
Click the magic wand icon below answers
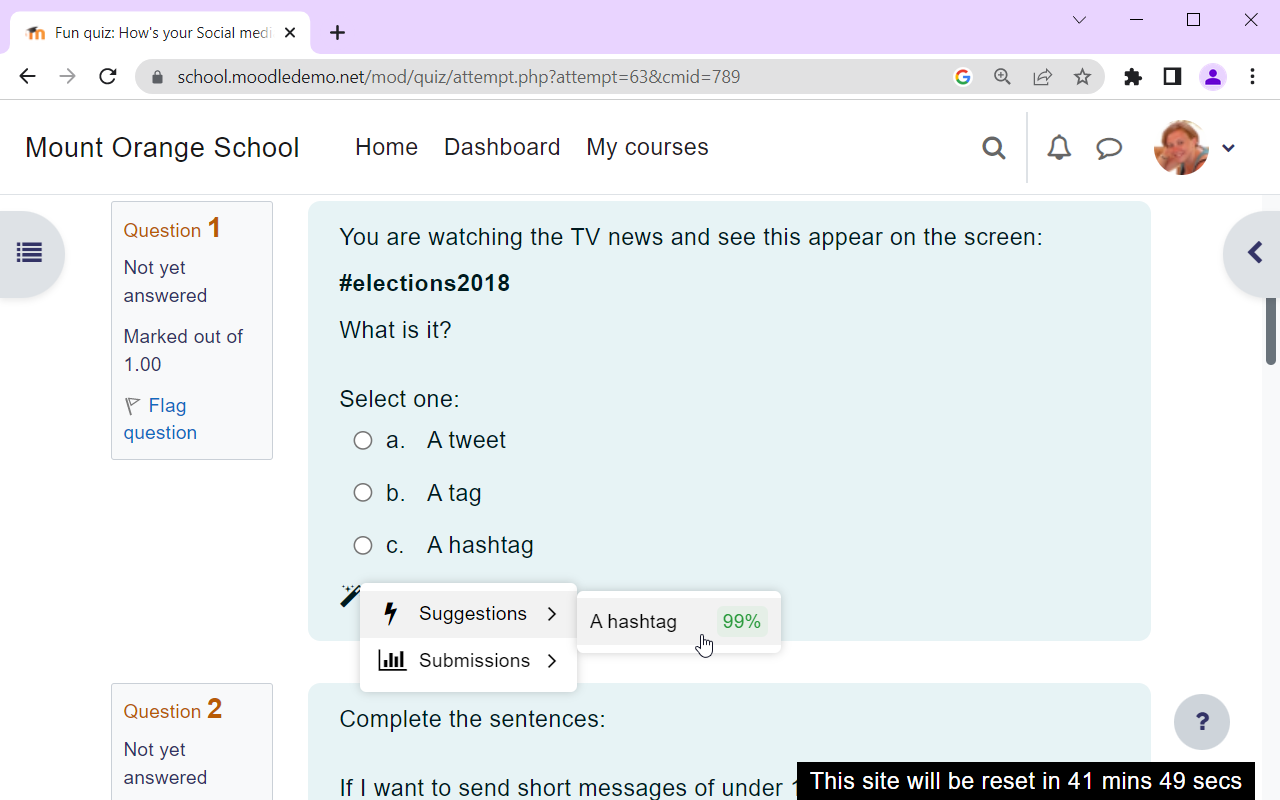pos(350,595)
